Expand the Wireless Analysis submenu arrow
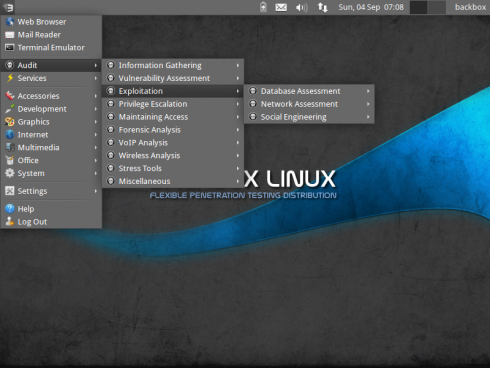490x368 pixels. pos(238,156)
